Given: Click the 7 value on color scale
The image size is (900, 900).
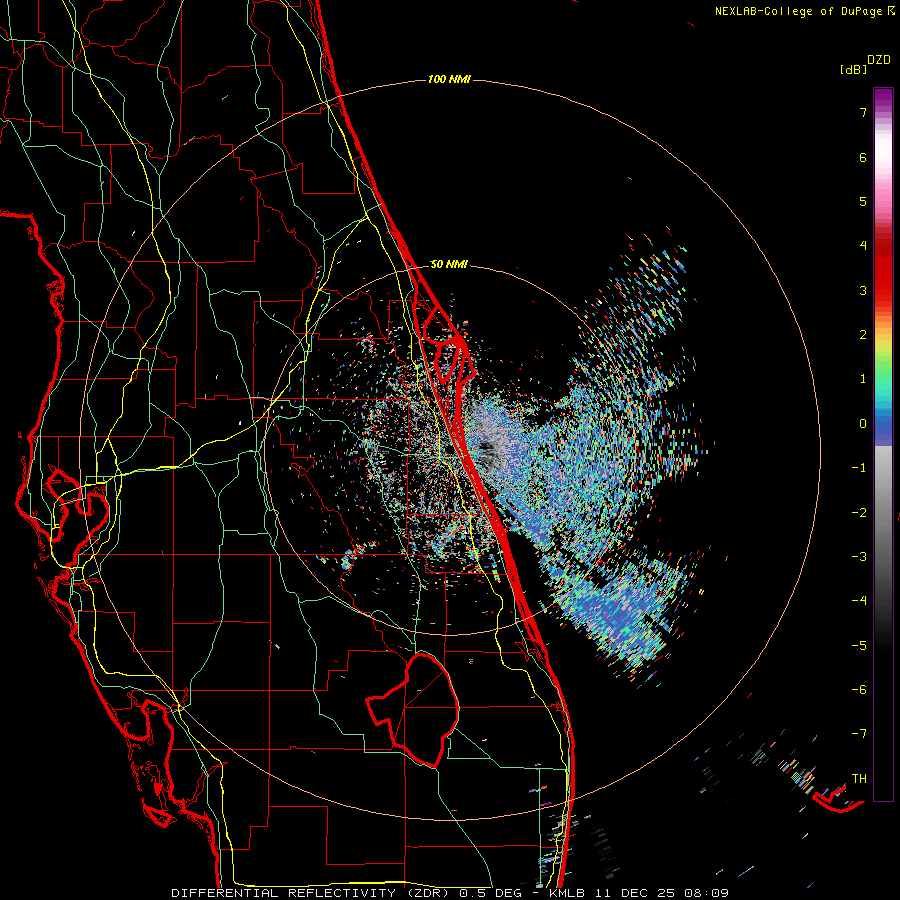Looking at the screenshot, I should (863, 112).
